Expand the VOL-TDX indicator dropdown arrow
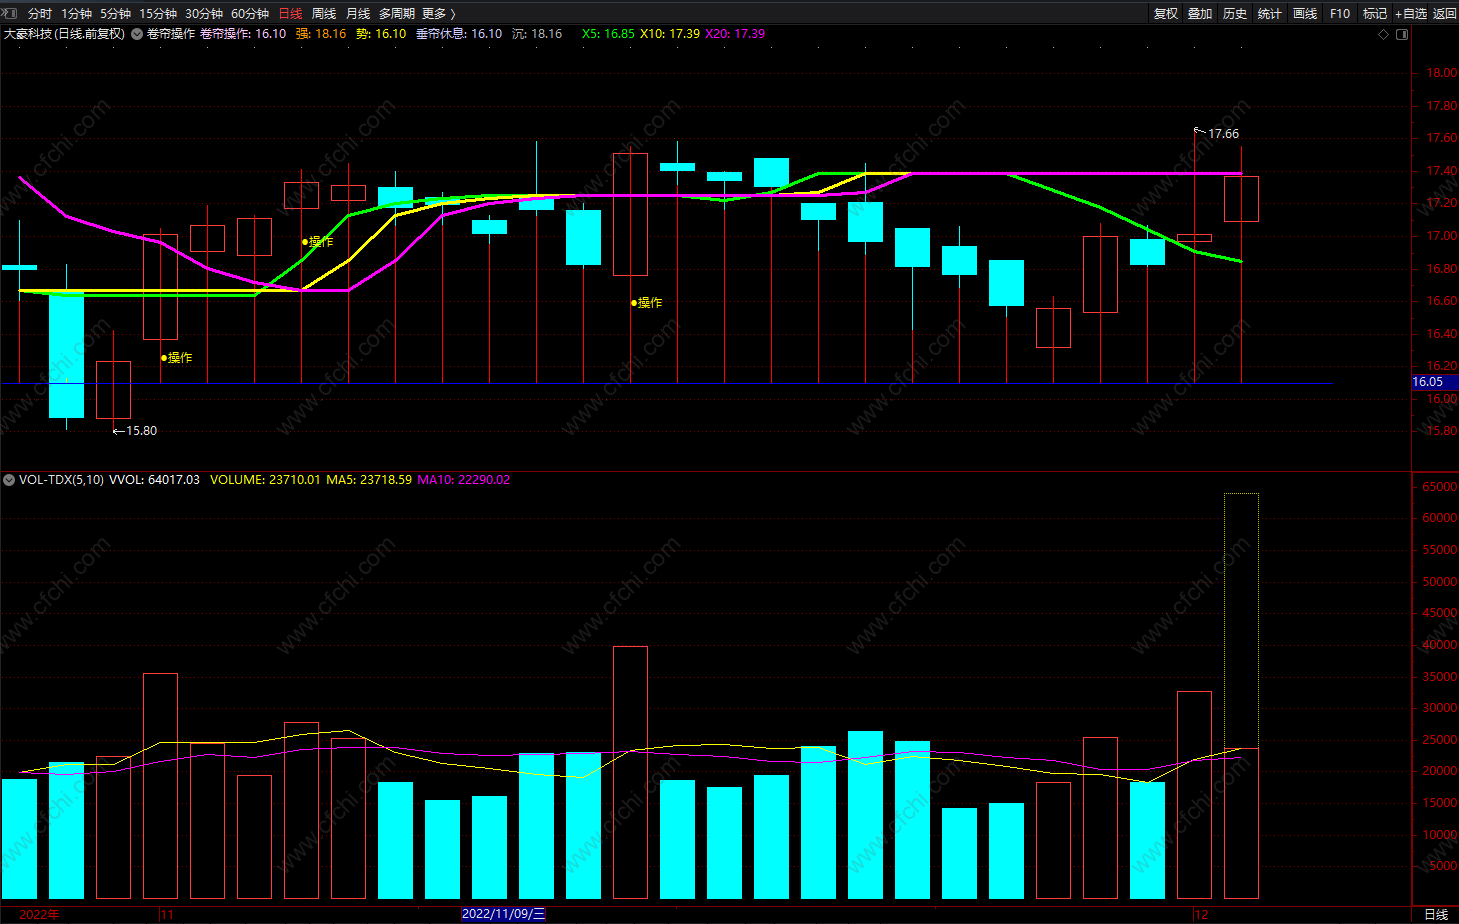1459x924 pixels. (9, 480)
